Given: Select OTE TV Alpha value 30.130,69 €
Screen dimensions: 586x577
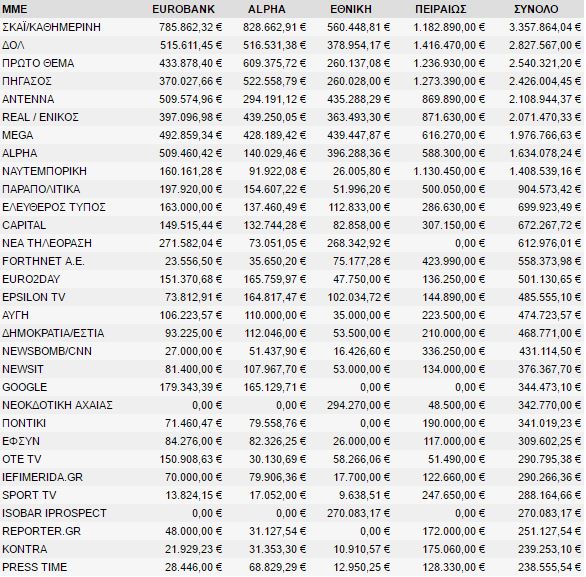Looking at the screenshot, I should 278,459.
